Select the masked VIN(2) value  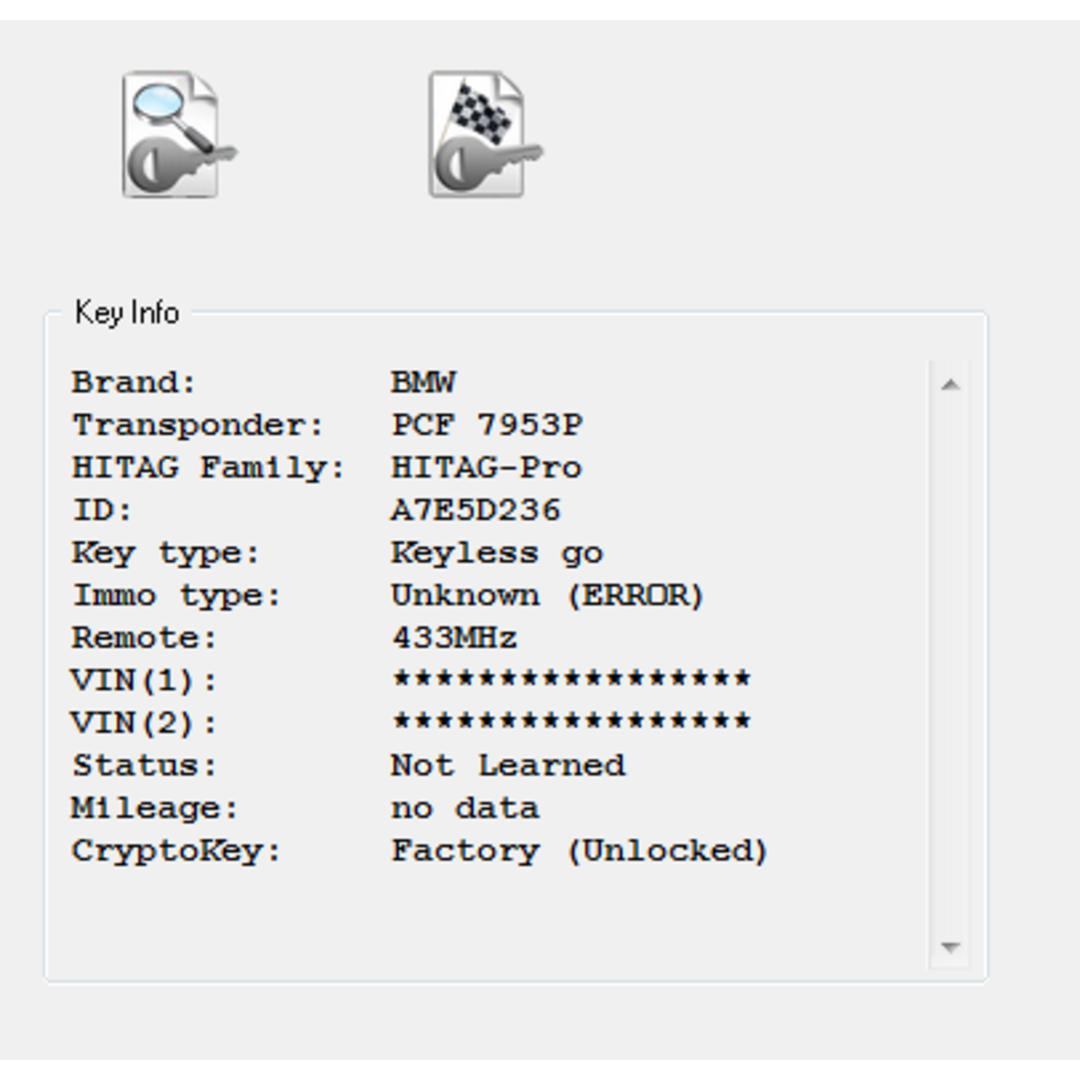click(x=572, y=722)
